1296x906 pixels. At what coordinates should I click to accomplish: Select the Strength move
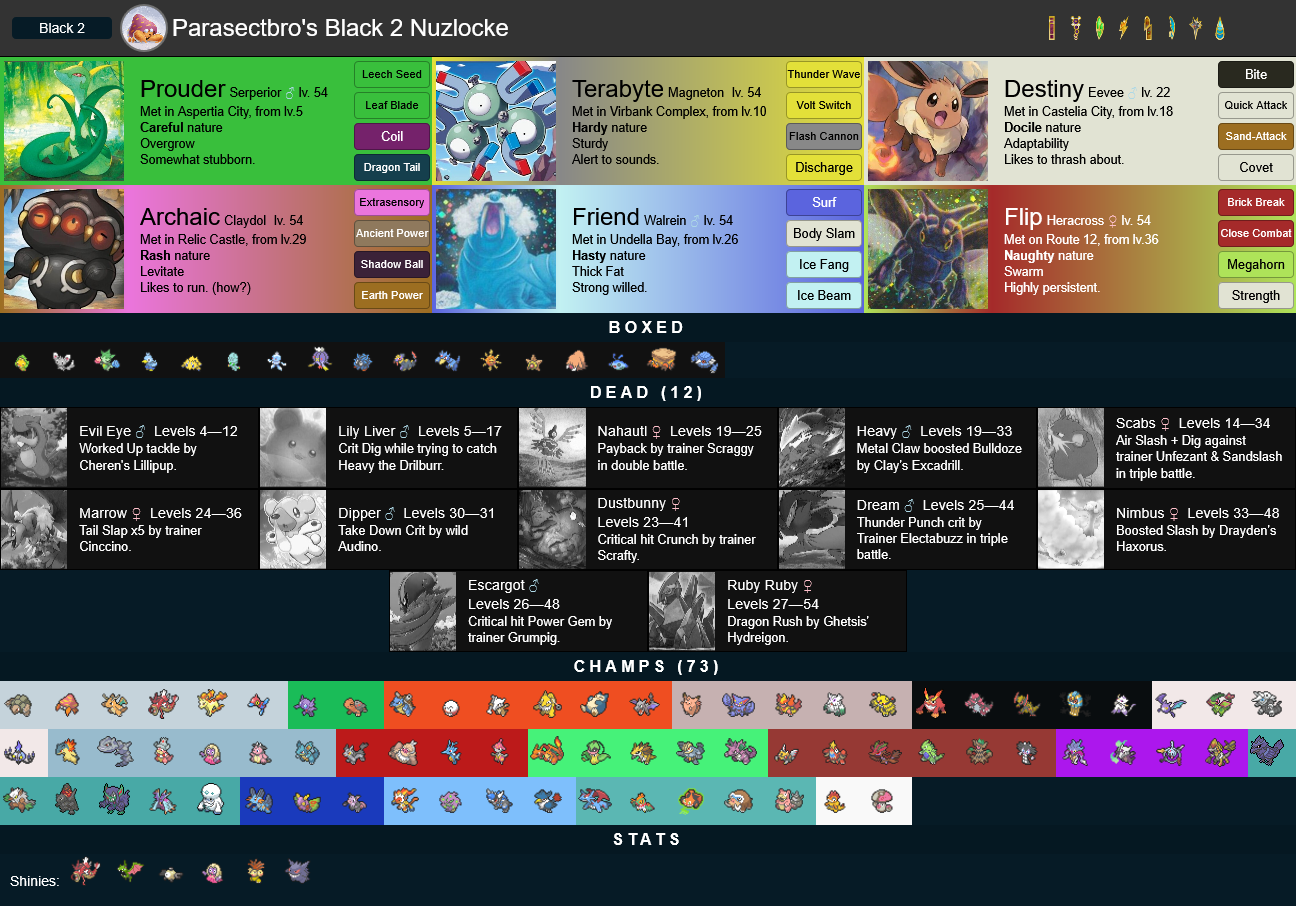(x=1256, y=295)
